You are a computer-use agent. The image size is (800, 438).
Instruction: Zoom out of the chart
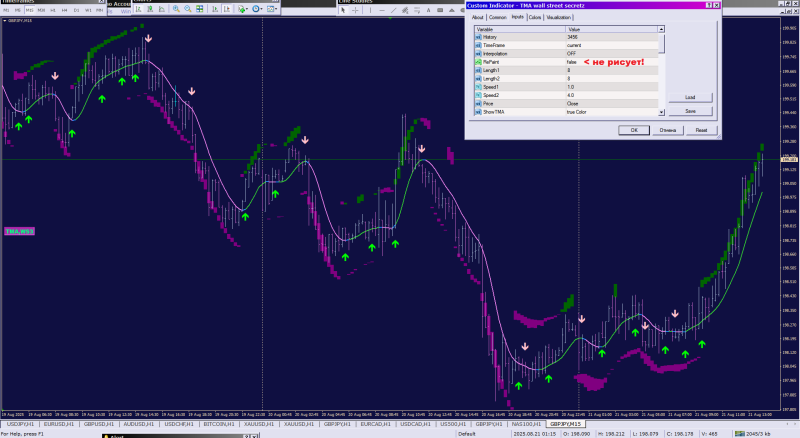(188, 9)
